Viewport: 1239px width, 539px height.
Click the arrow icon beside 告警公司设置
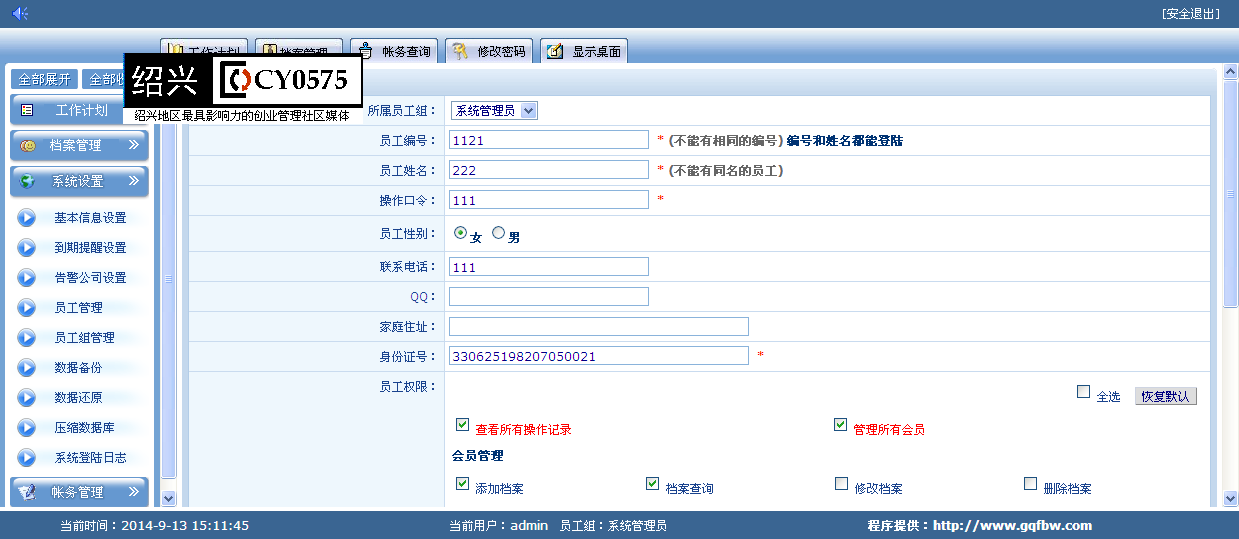[27, 277]
